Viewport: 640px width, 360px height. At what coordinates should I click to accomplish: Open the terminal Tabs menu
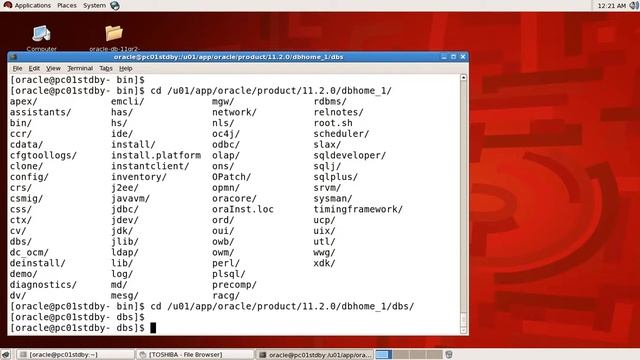click(106, 69)
